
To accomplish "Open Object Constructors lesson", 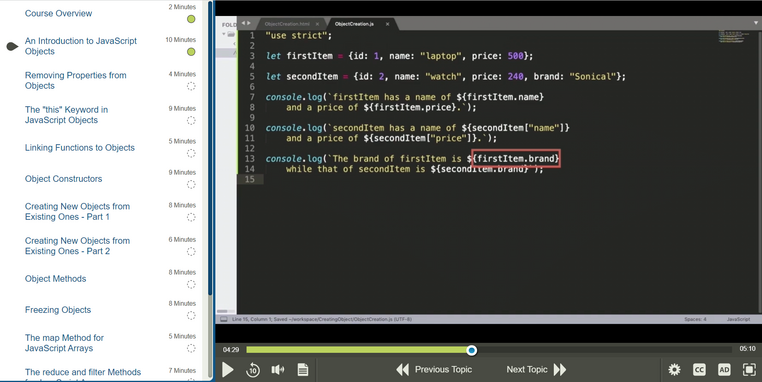I will click(x=64, y=179).
